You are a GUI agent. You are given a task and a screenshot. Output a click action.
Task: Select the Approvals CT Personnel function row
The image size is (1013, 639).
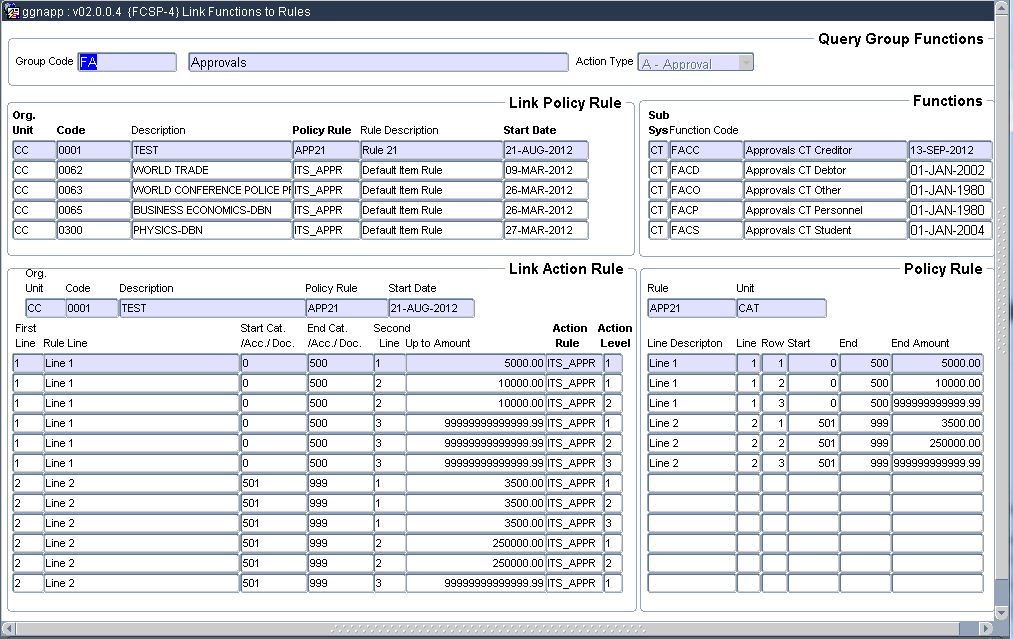[x=825, y=210]
